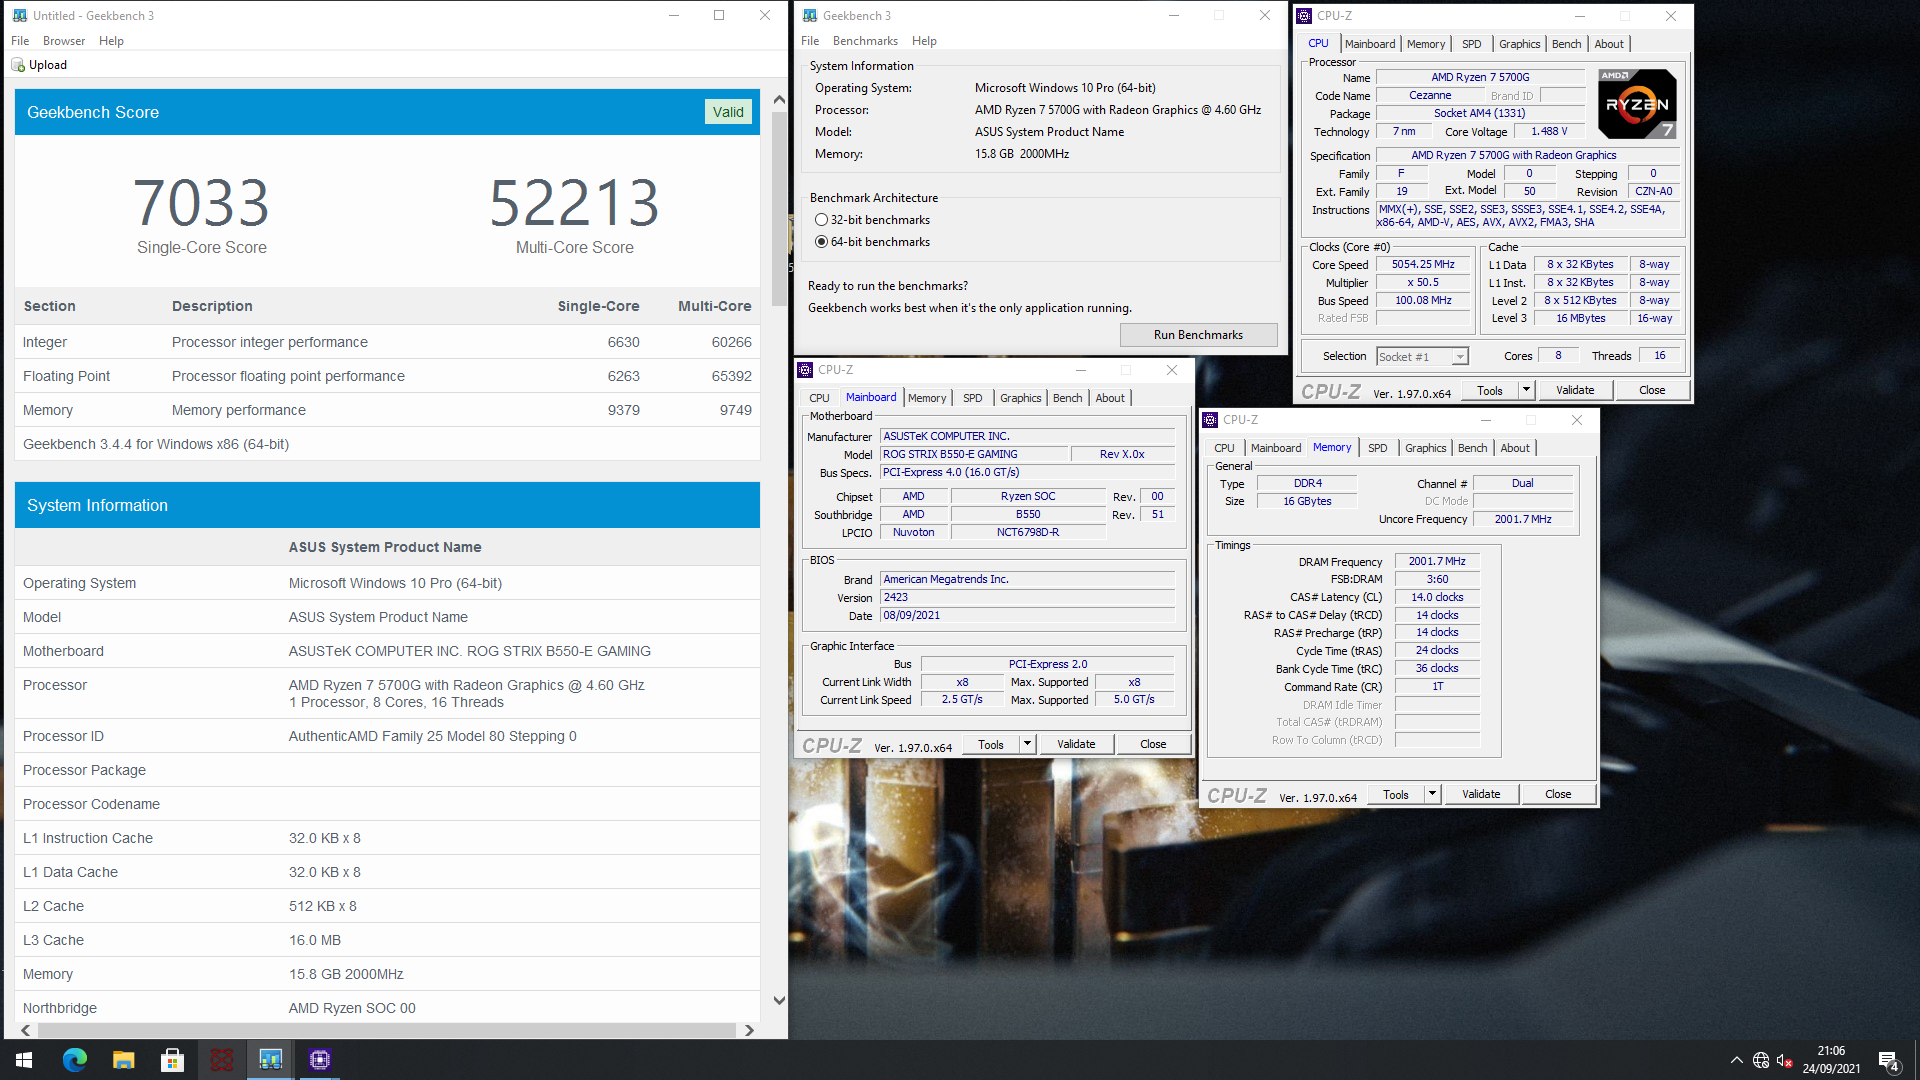The height and width of the screenshot is (1080, 1920).
Task: Click Validate button in Memory window
Action: click(x=1481, y=794)
